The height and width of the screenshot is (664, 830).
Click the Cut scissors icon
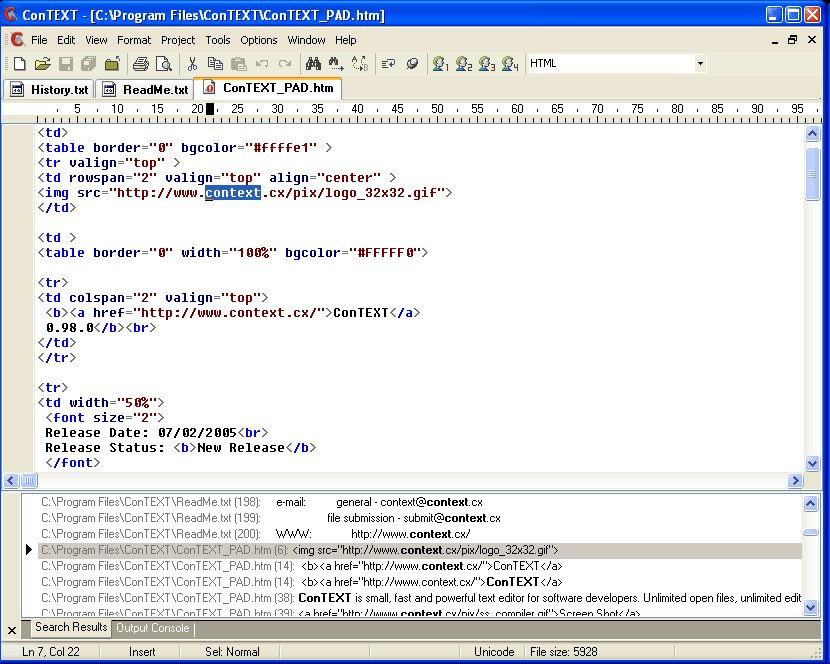(x=192, y=64)
